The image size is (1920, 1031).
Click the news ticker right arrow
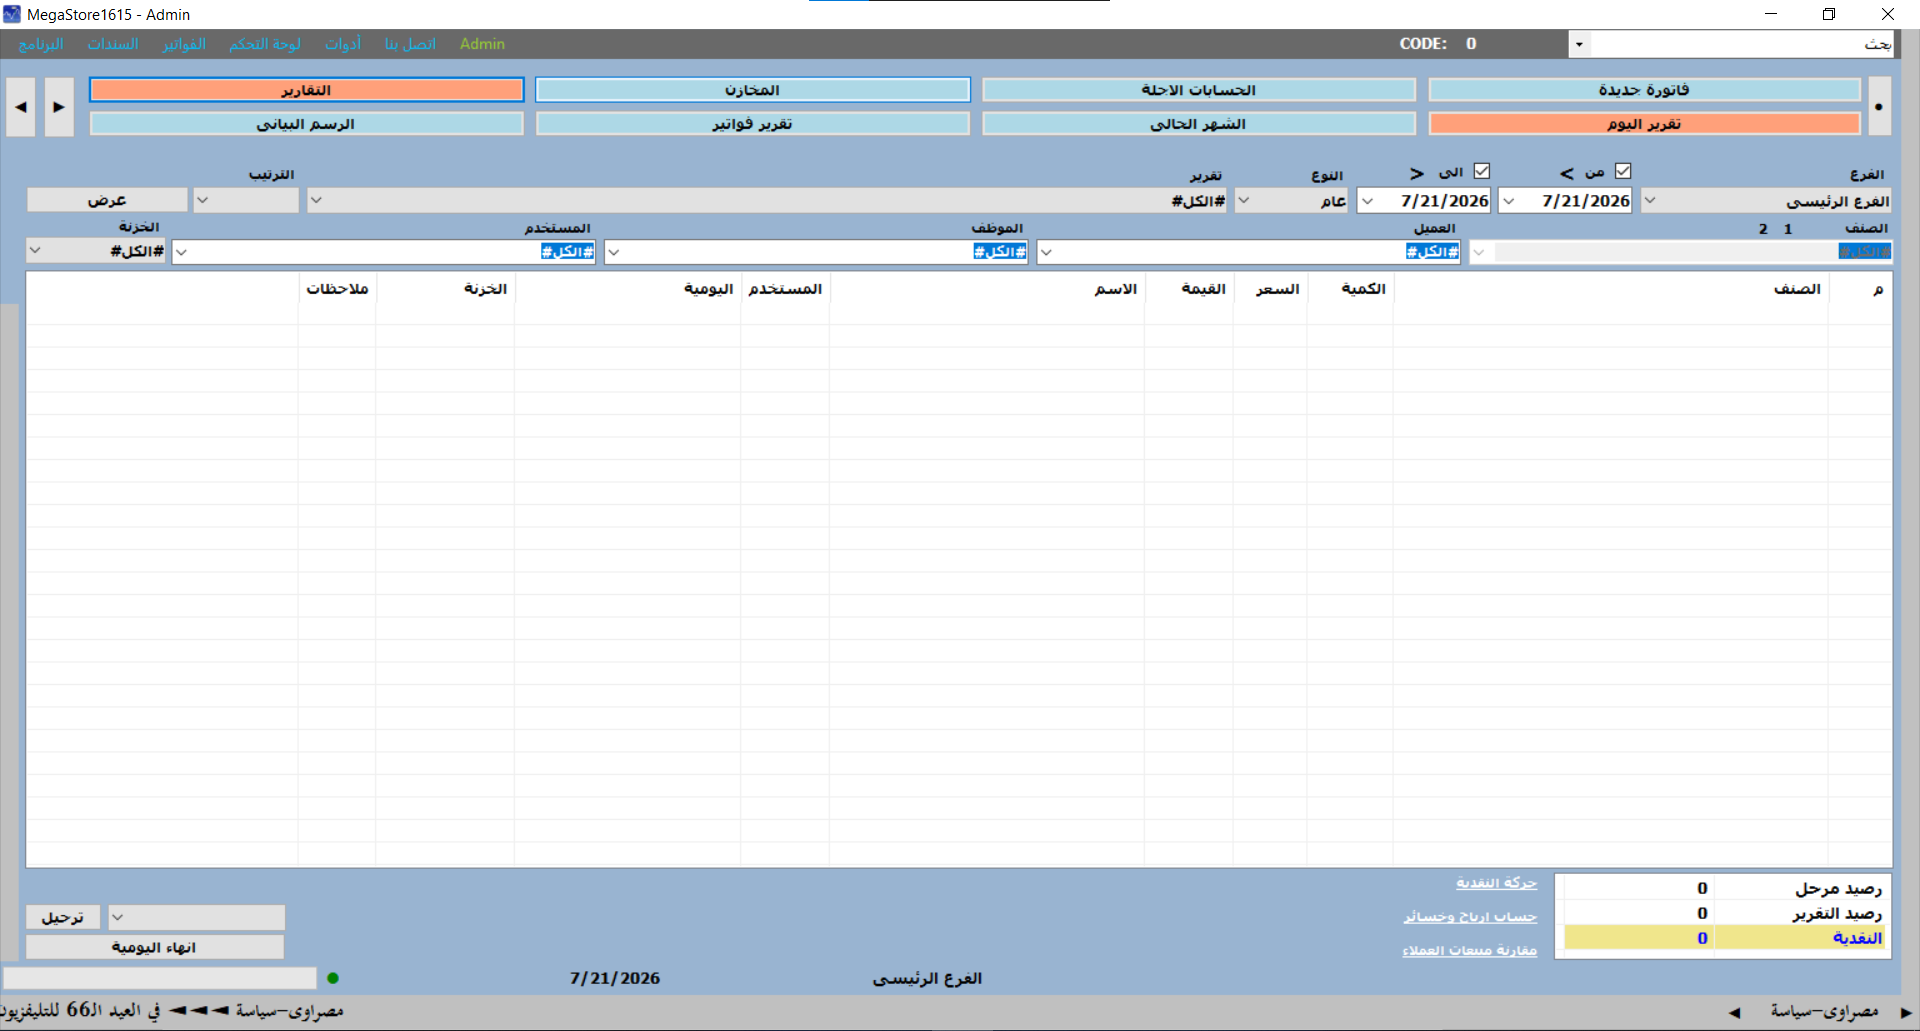(x=1906, y=1012)
